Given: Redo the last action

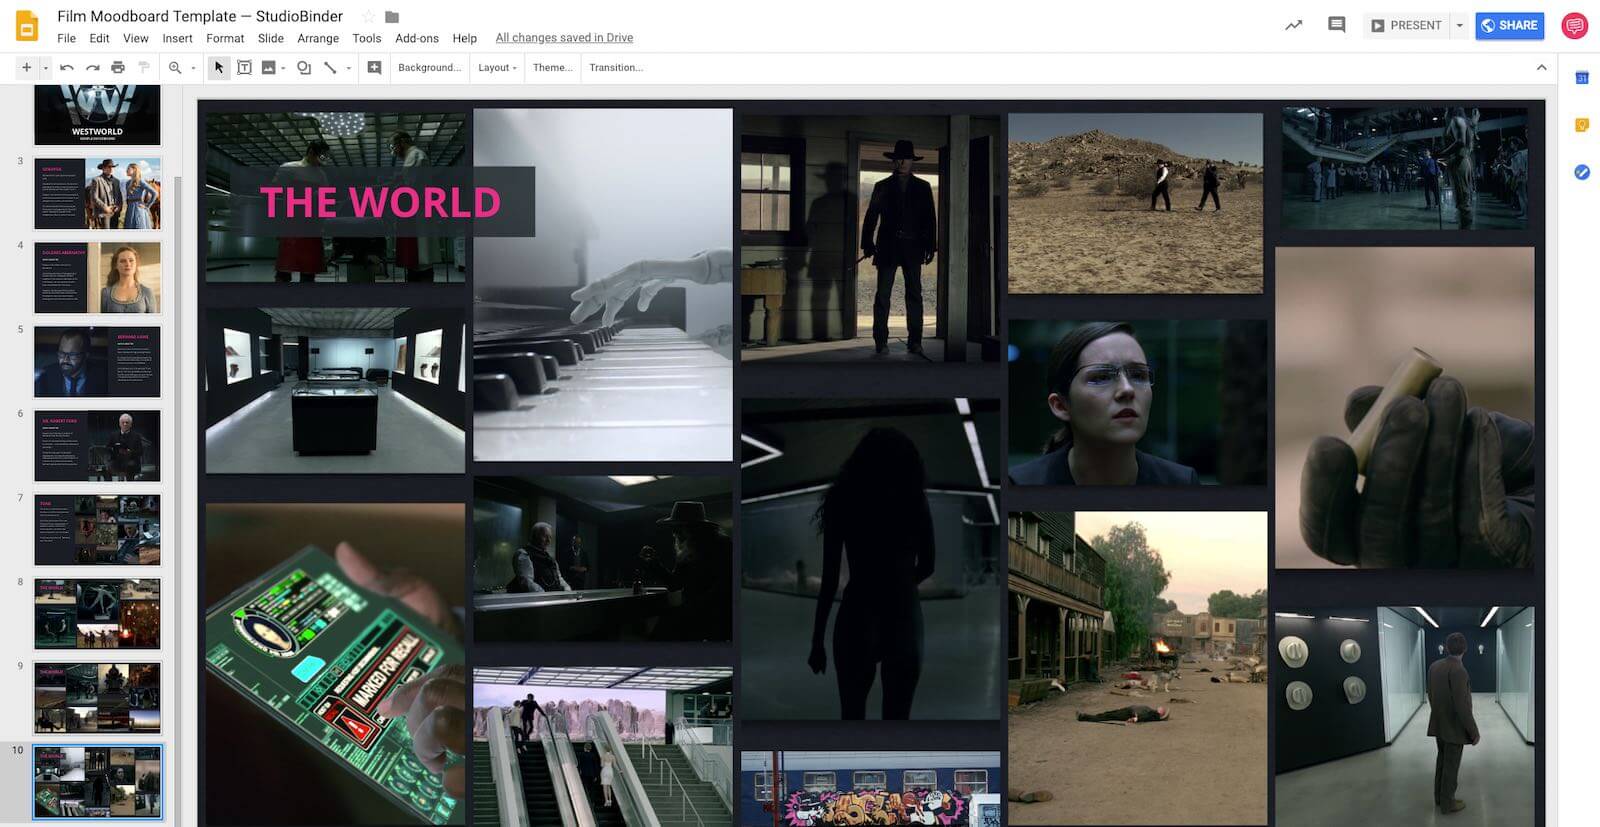Looking at the screenshot, I should [92, 67].
